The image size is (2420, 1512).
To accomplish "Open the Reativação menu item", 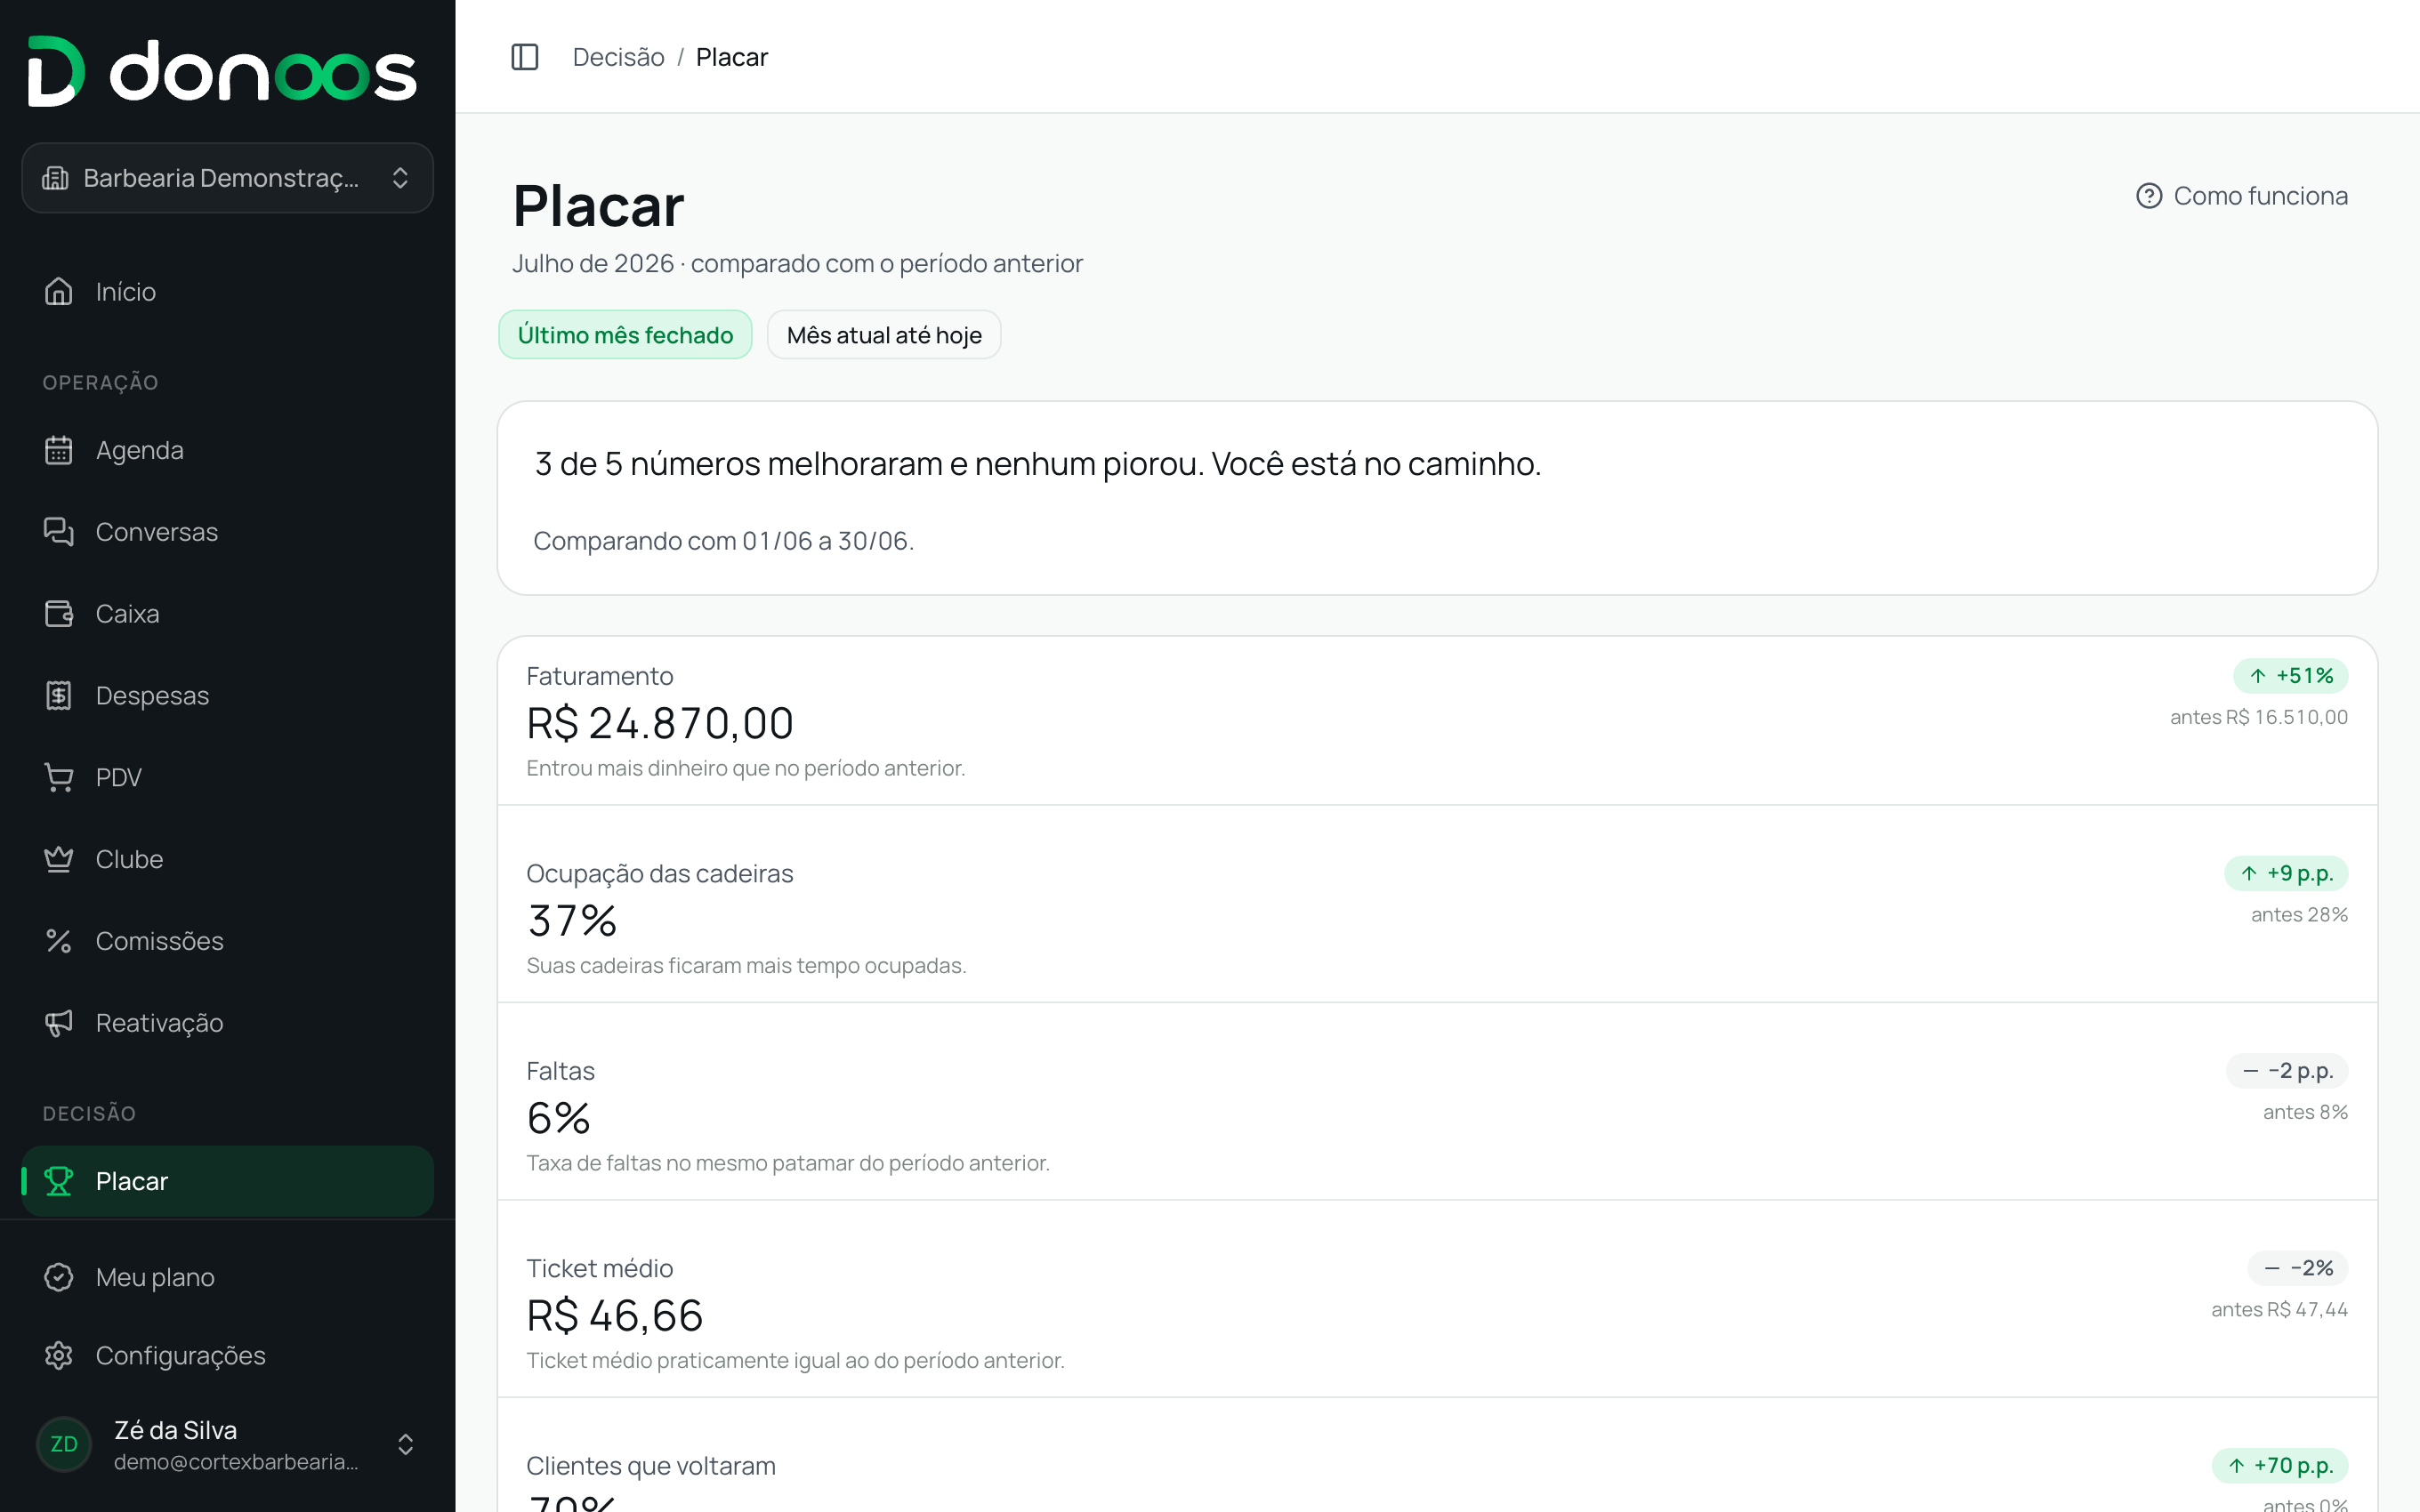I will [227, 1023].
